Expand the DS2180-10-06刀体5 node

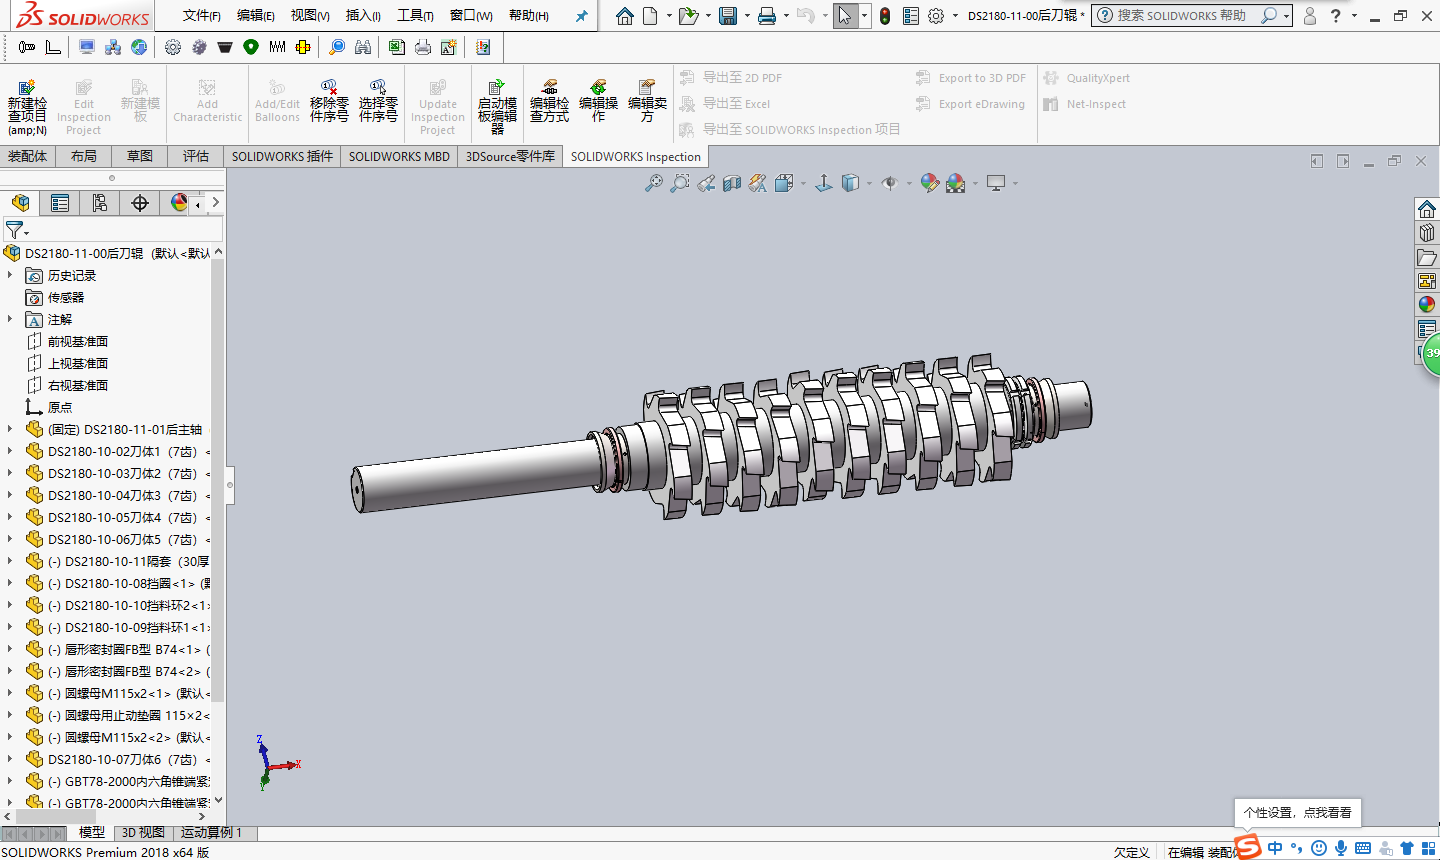(x=10, y=539)
